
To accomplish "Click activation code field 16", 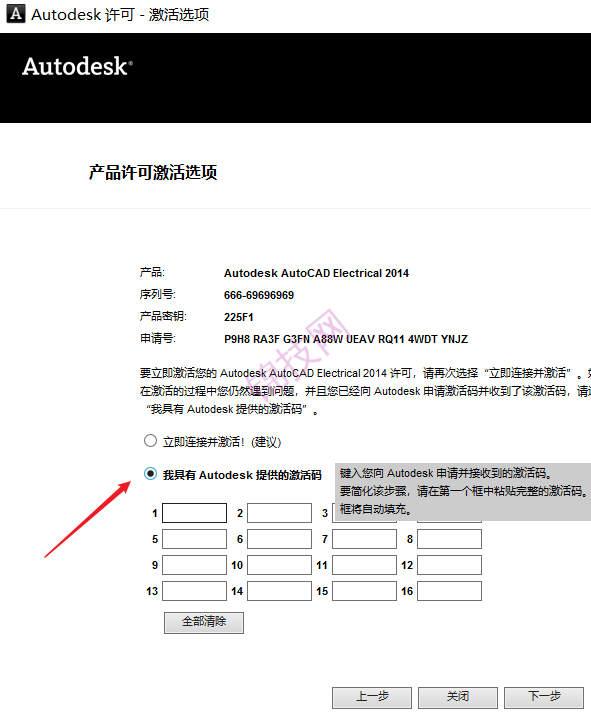I will point(449,591).
